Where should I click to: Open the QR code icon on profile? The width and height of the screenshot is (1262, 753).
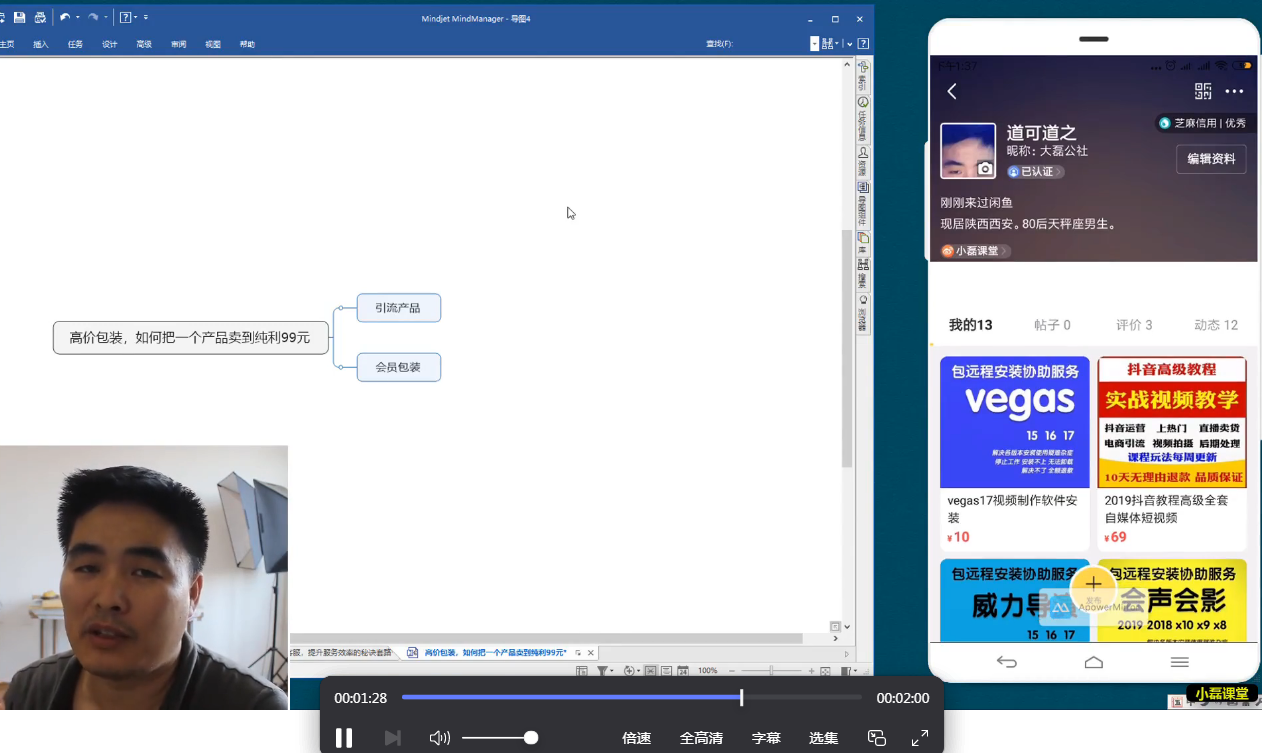[x=1203, y=91]
